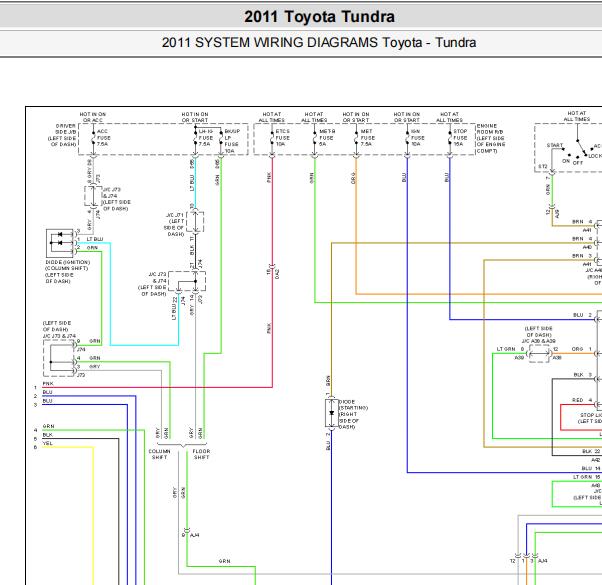The image size is (602, 585).
Task: Click the AJ5 connector label below ignition switch
Action: (x=557, y=213)
